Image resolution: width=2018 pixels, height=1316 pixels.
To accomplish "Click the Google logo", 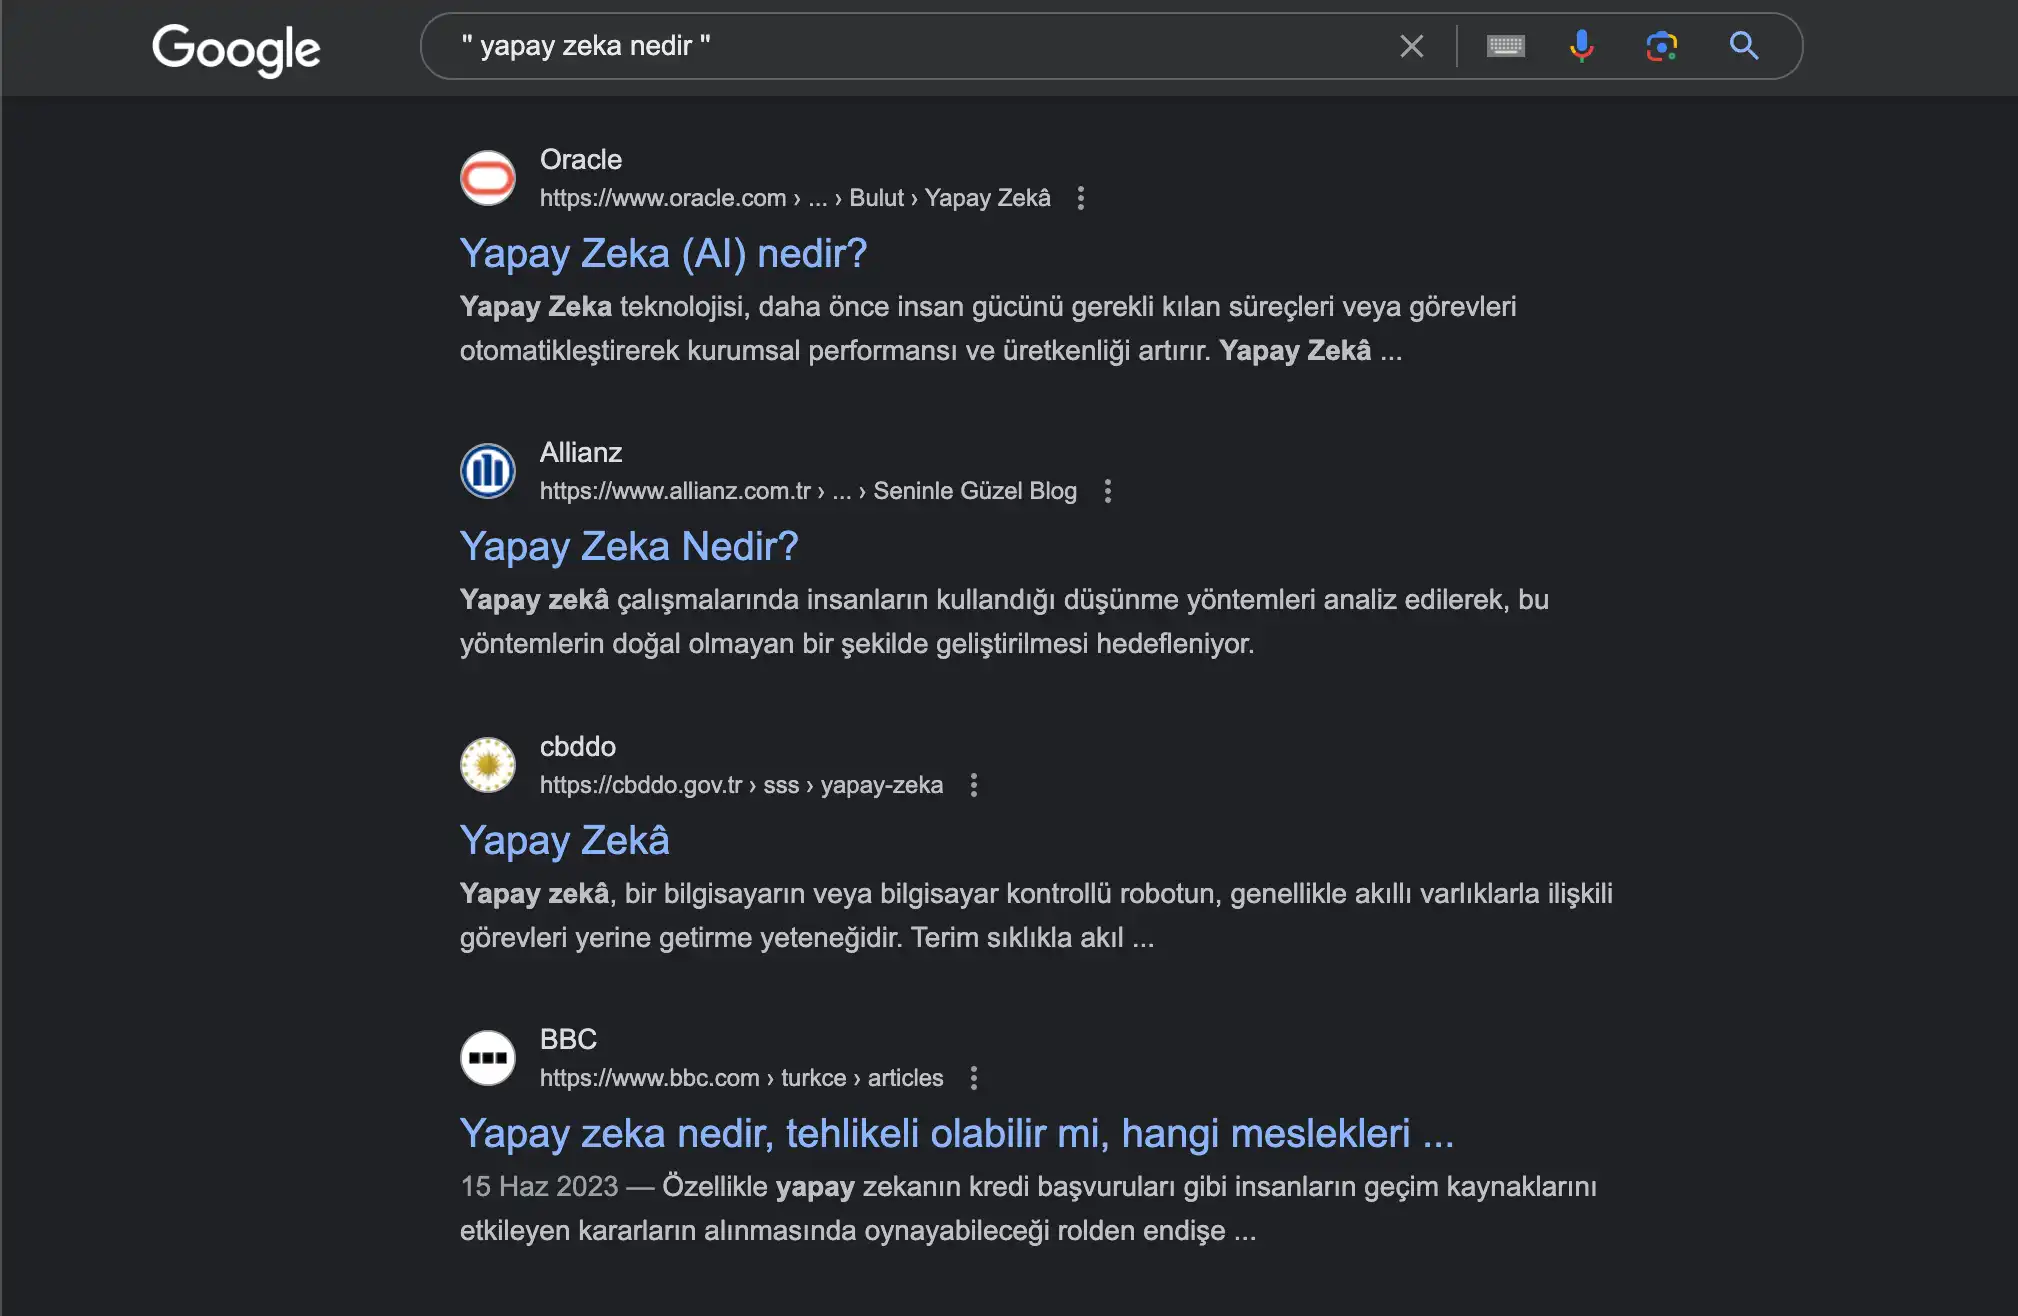I will 236,48.
